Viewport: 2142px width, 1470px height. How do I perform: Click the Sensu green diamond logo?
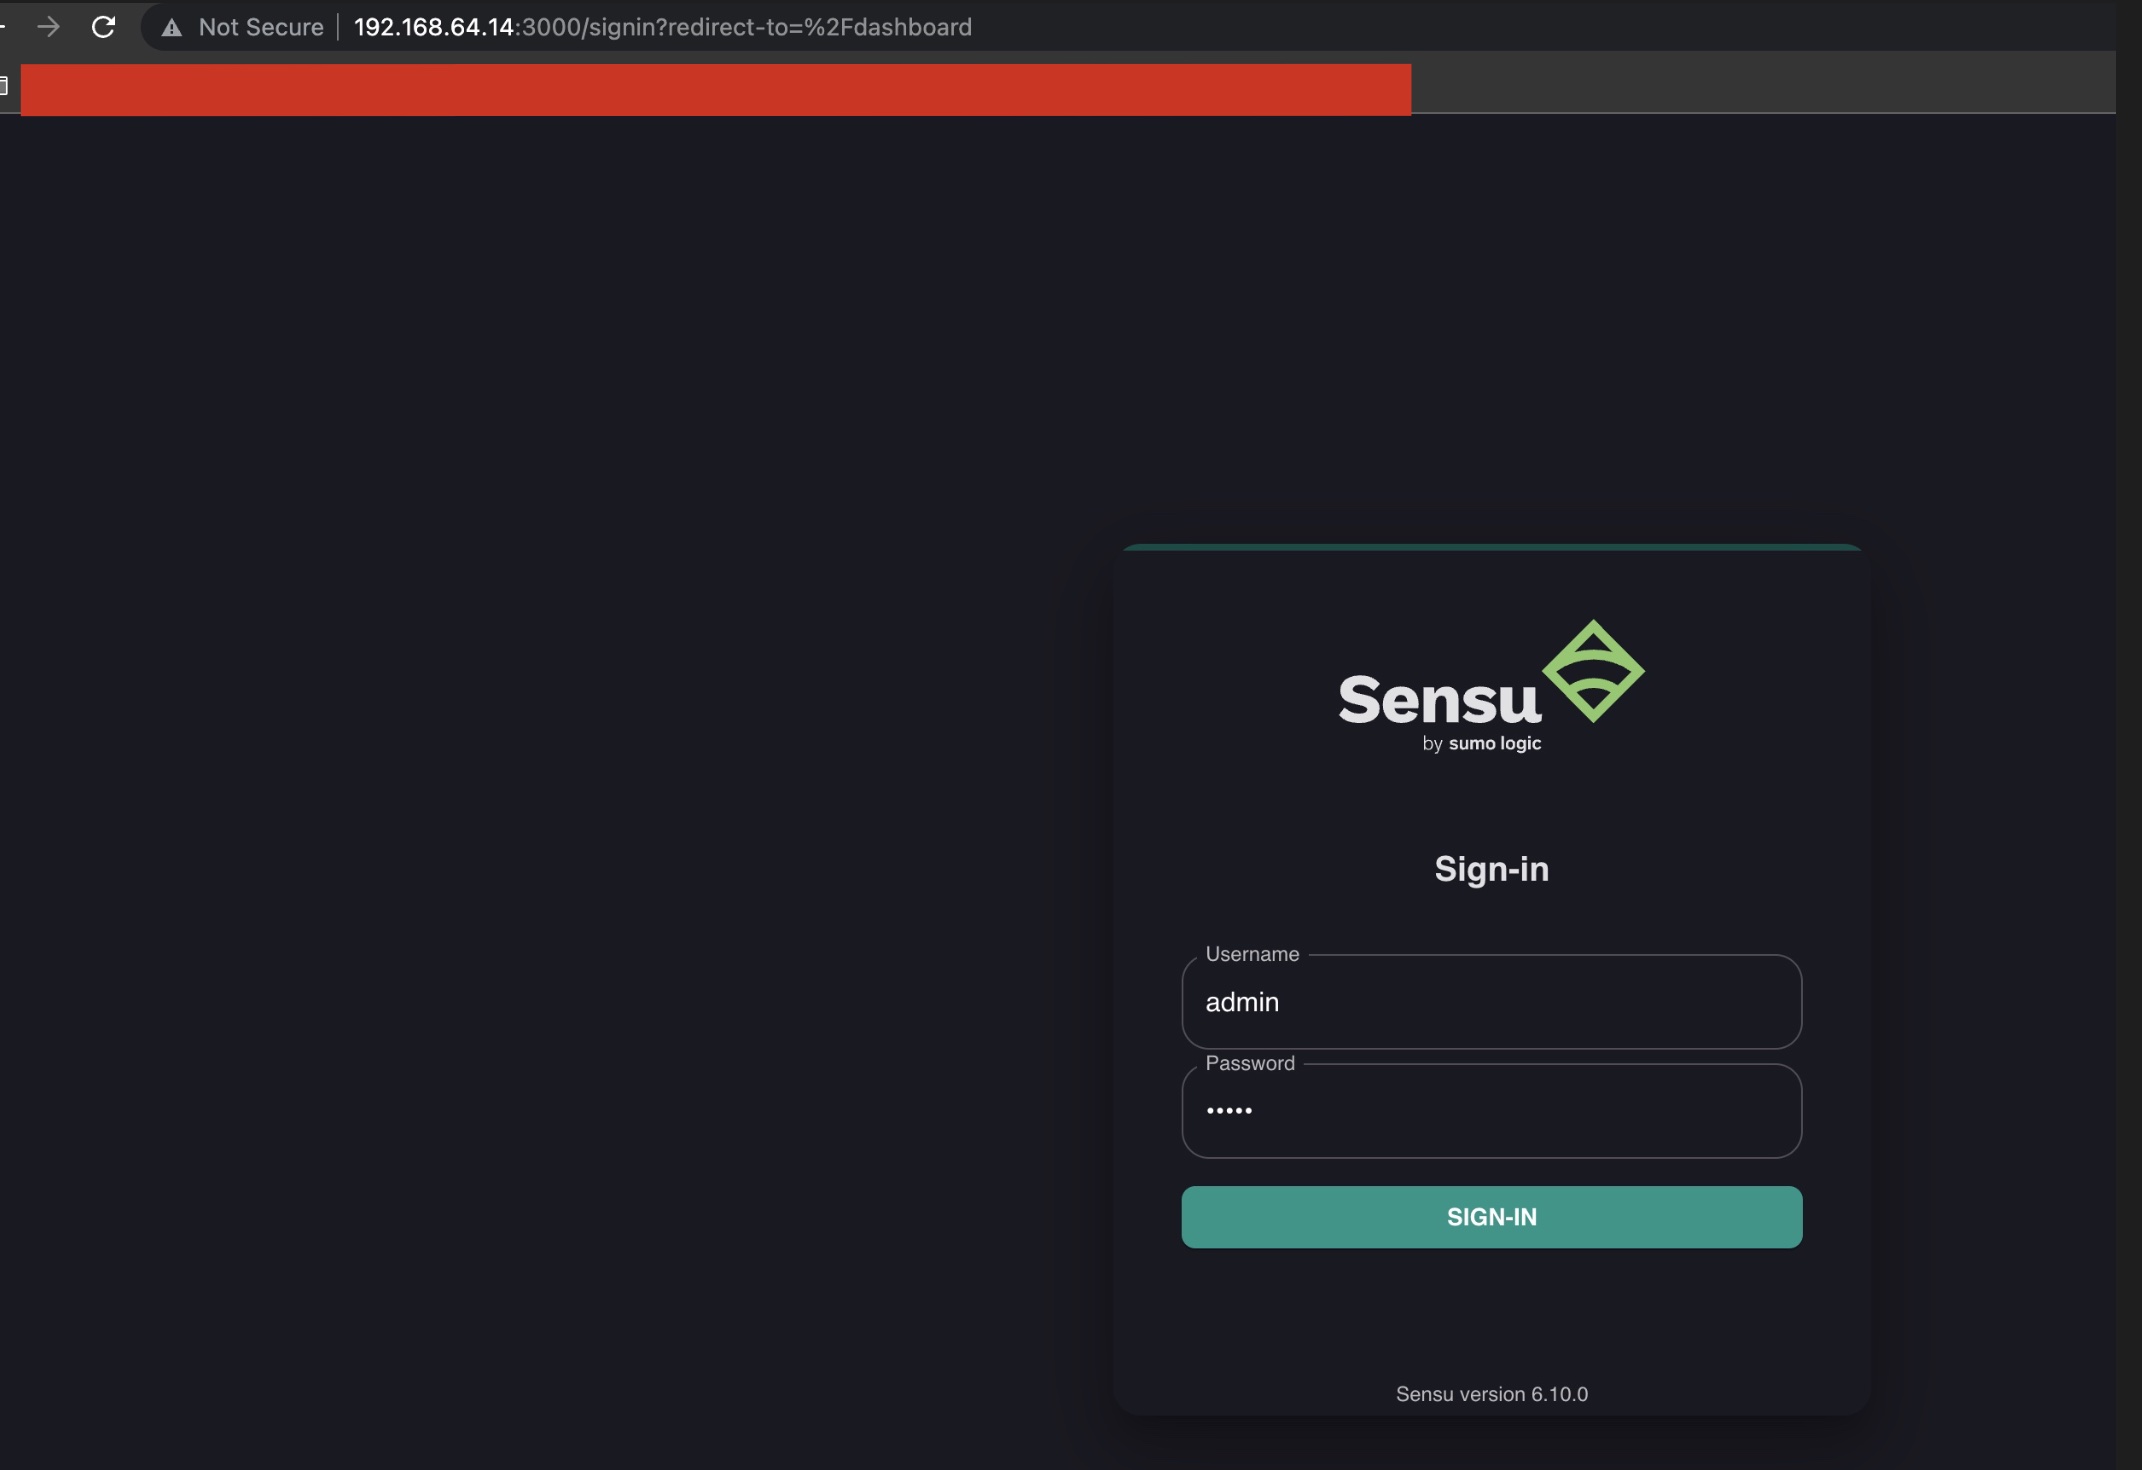(x=1593, y=671)
